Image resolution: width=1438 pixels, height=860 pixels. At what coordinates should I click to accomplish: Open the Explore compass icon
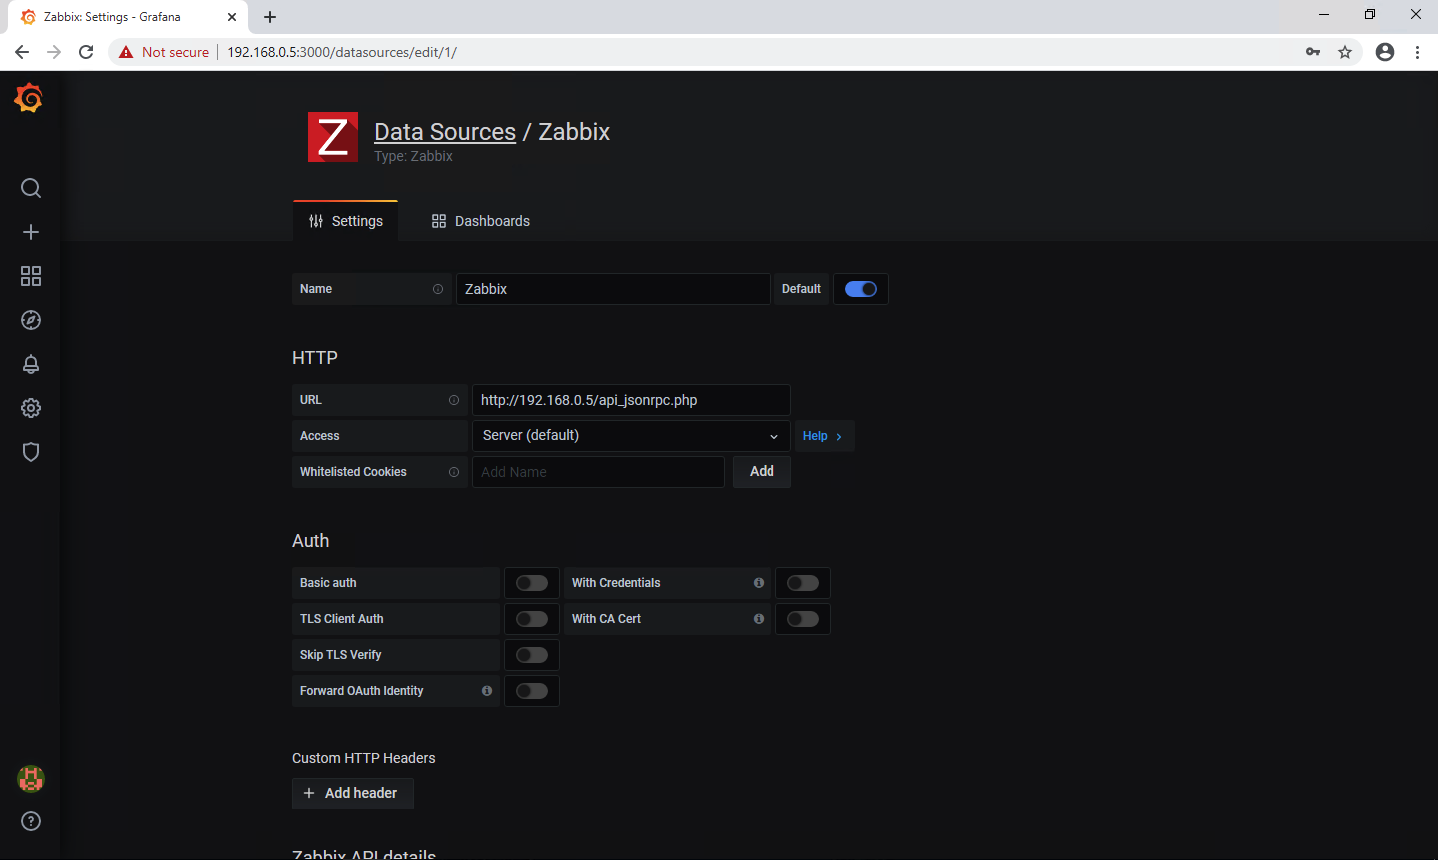[31, 320]
